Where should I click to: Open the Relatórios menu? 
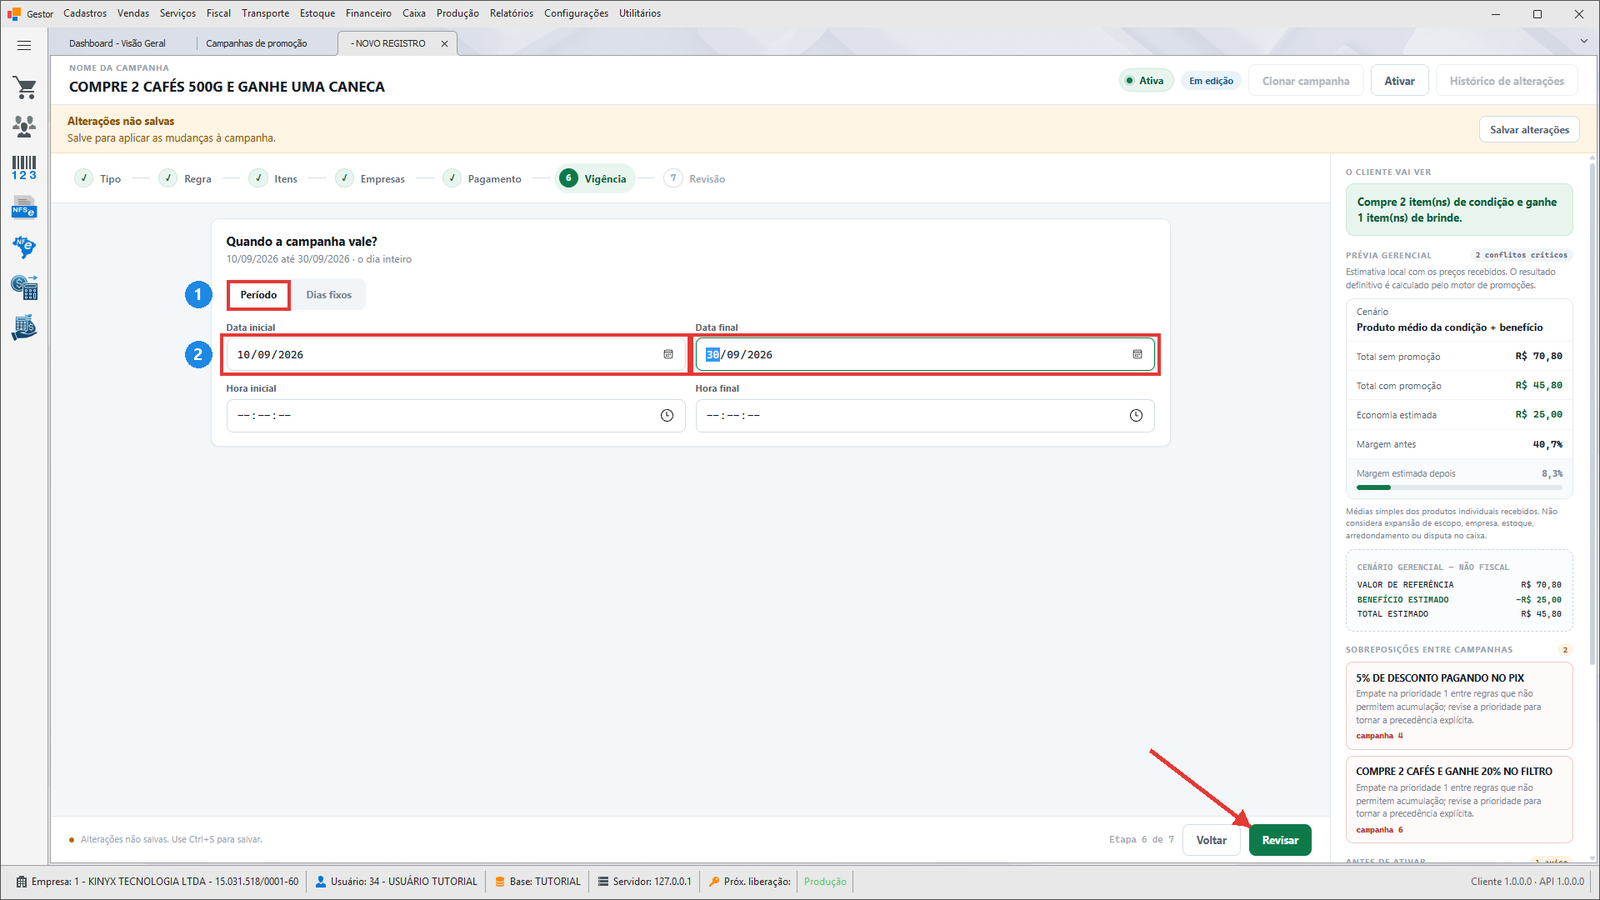click(x=512, y=13)
